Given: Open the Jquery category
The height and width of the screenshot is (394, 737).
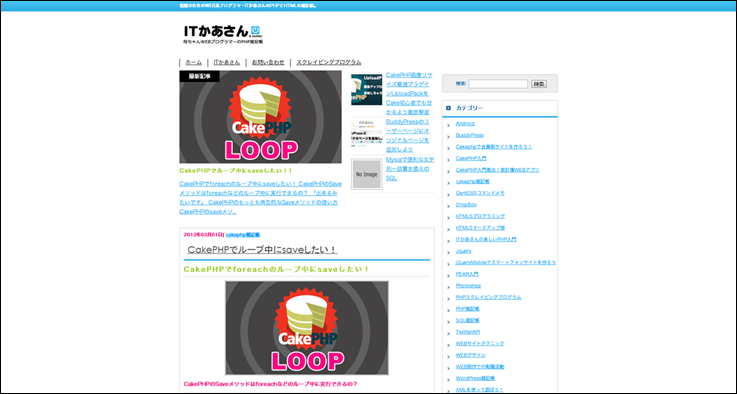Looking at the screenshot, I should (x=463, y=251).
